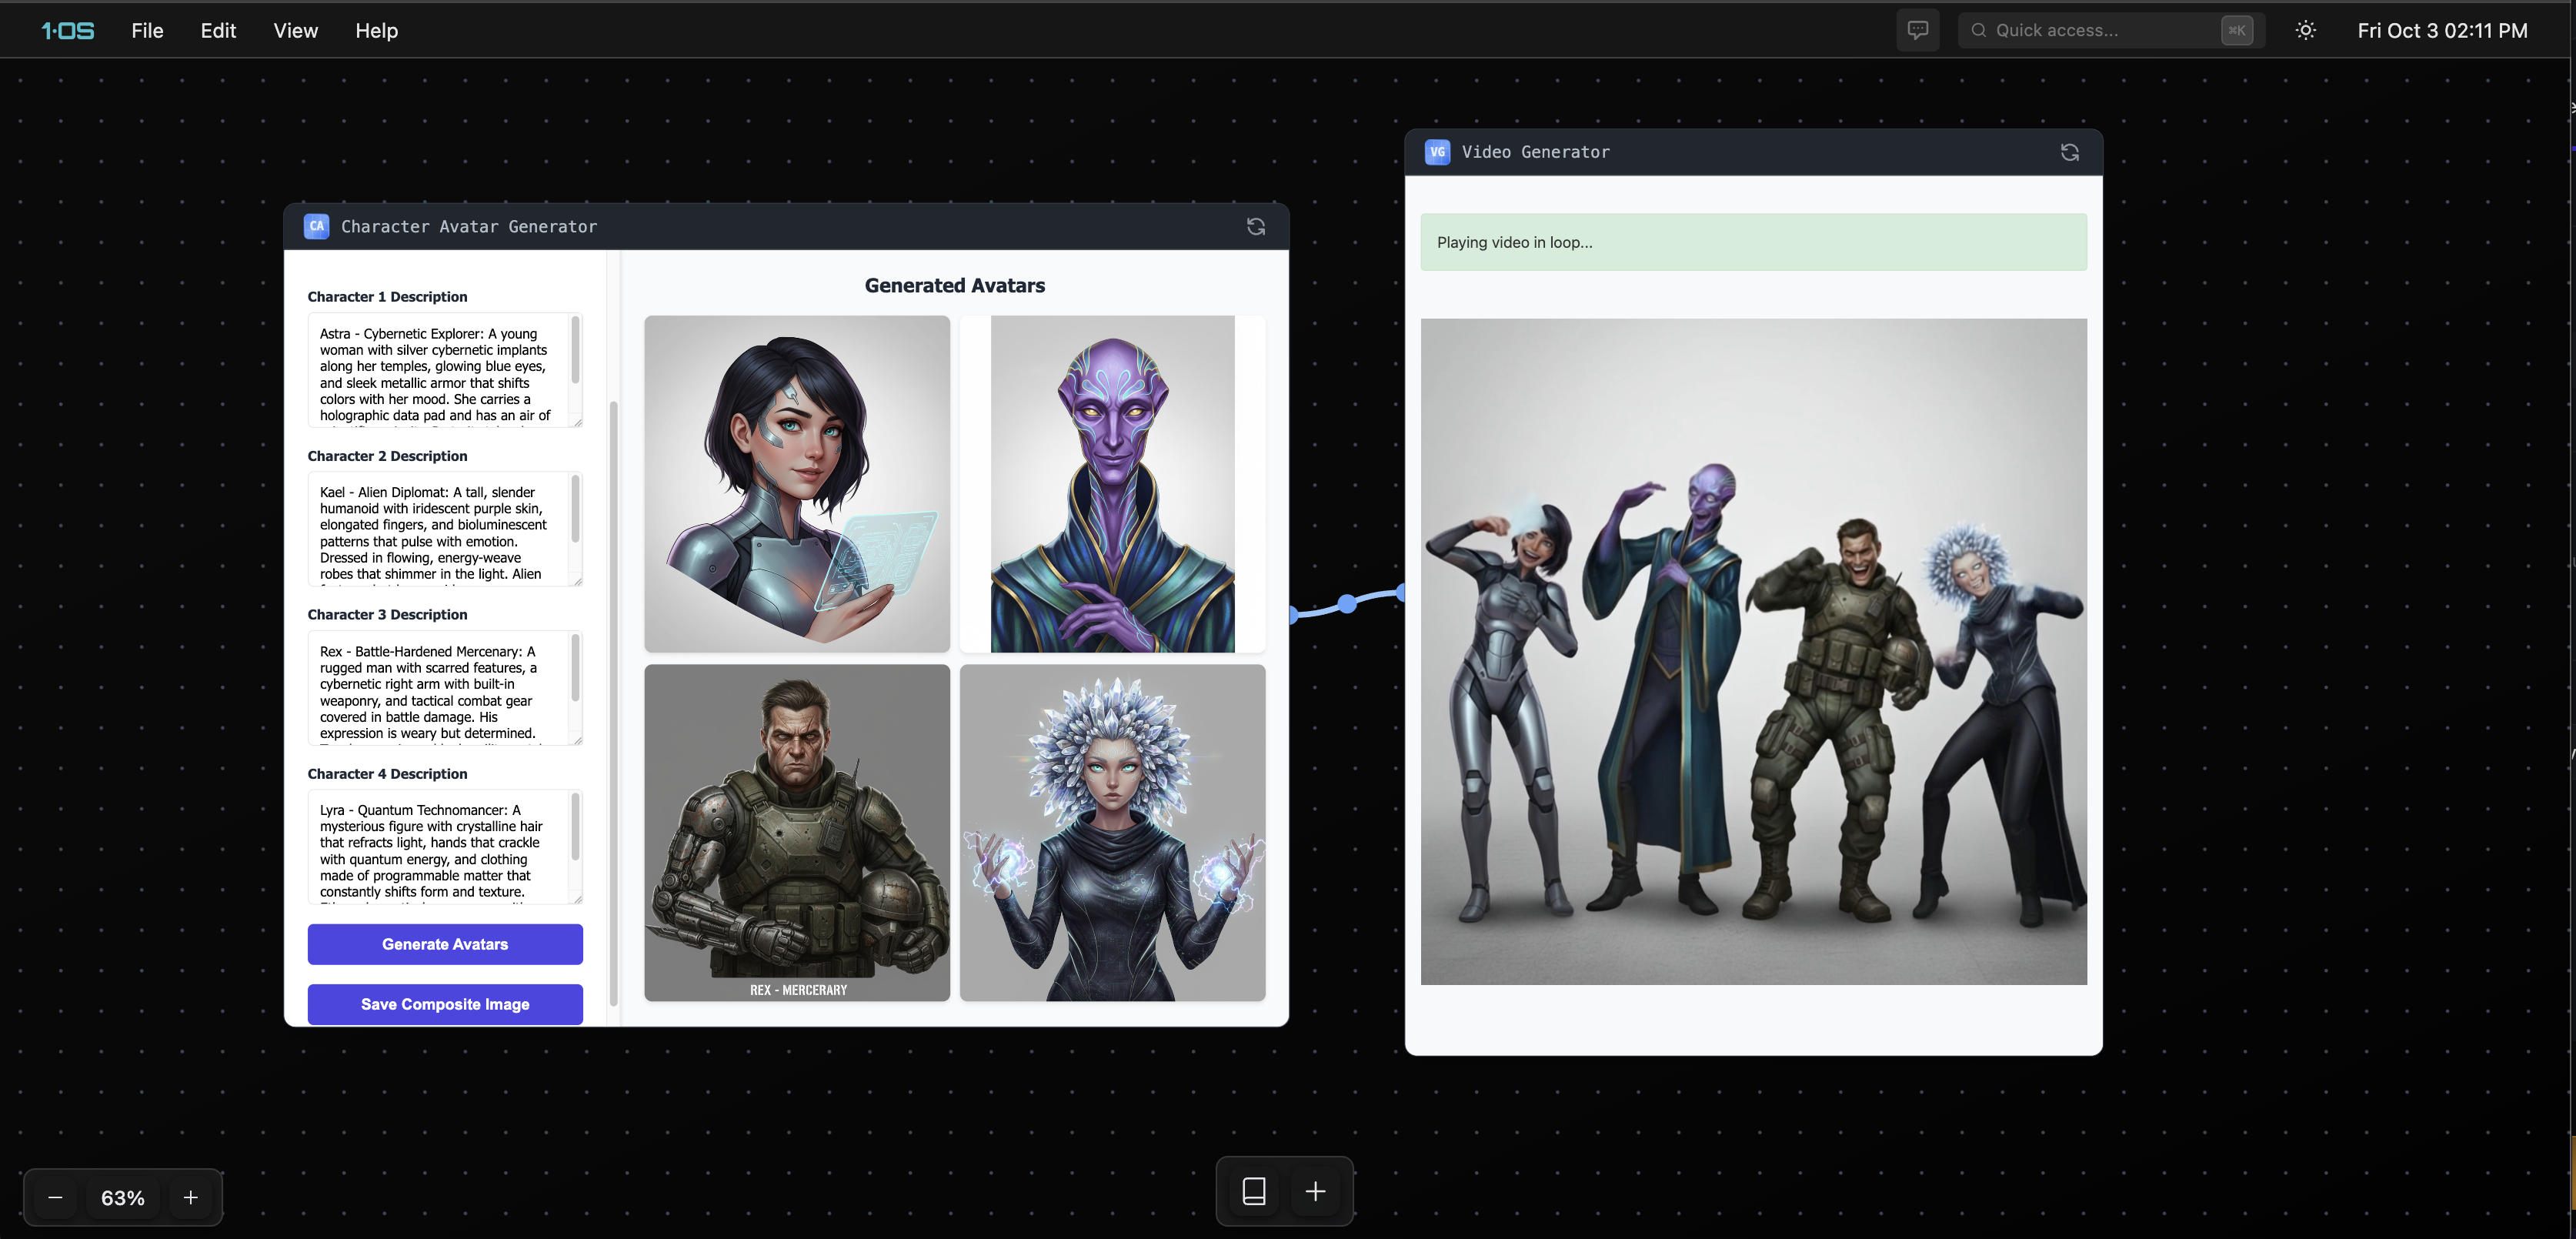Screen dimensions: 2576x1239
Task: Refresh the Video Generator window
Action: [2069, 152]
